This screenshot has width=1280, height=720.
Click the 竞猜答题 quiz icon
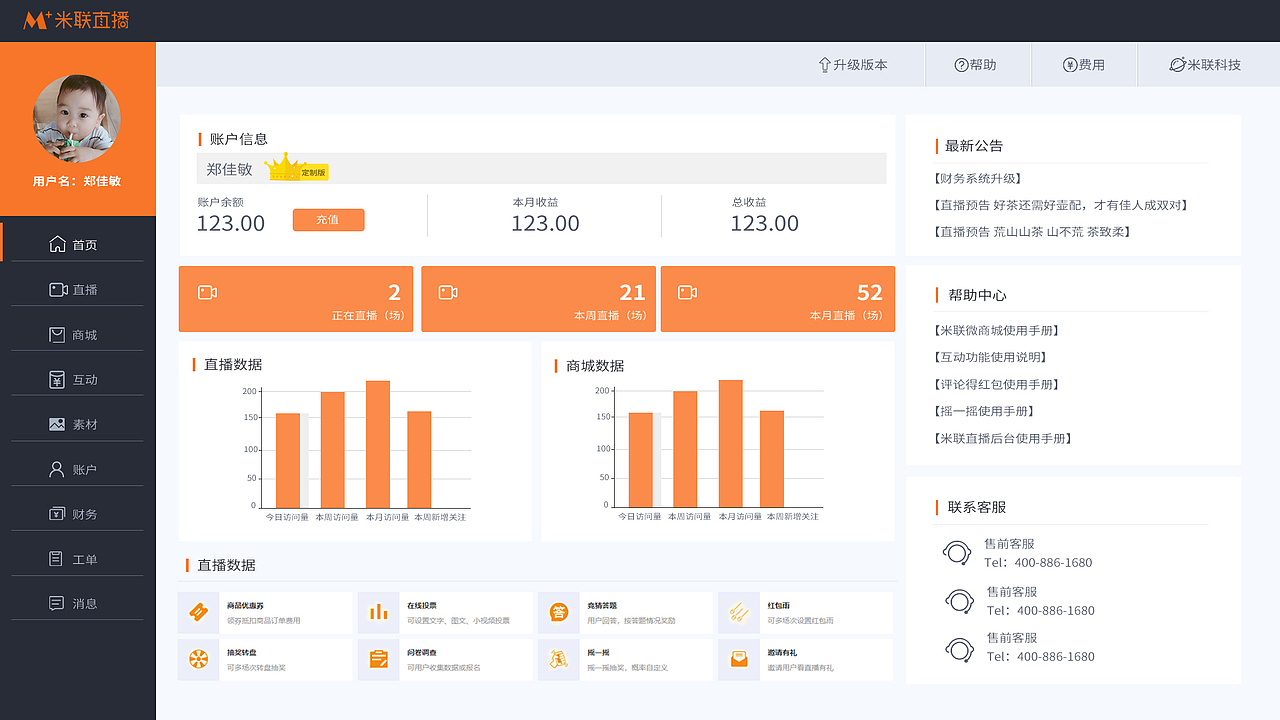tap(558, 612)
